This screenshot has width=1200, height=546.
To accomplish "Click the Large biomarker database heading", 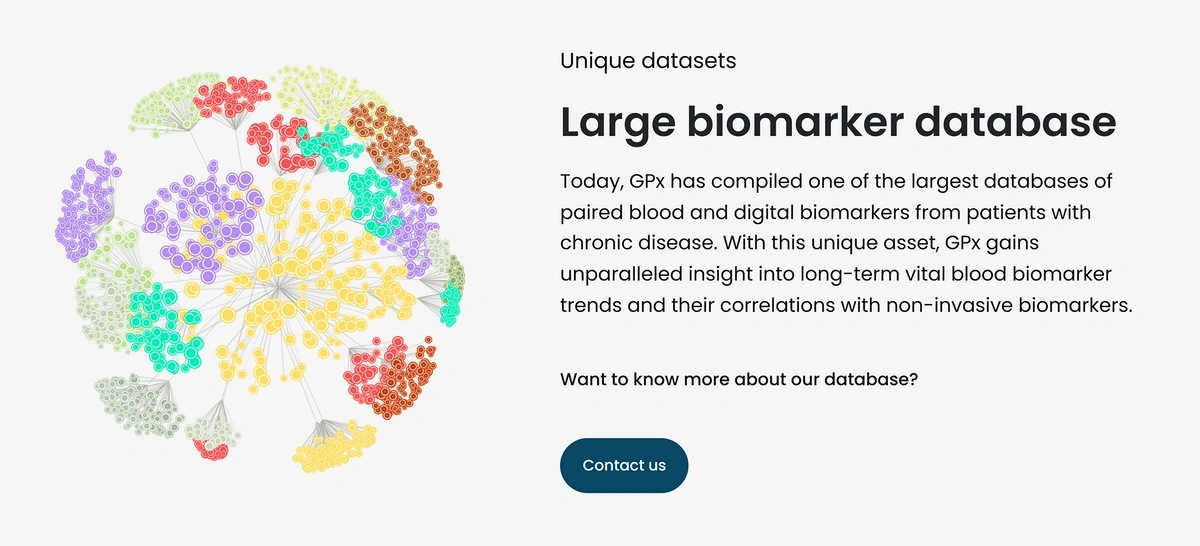I will coord(838,121).
